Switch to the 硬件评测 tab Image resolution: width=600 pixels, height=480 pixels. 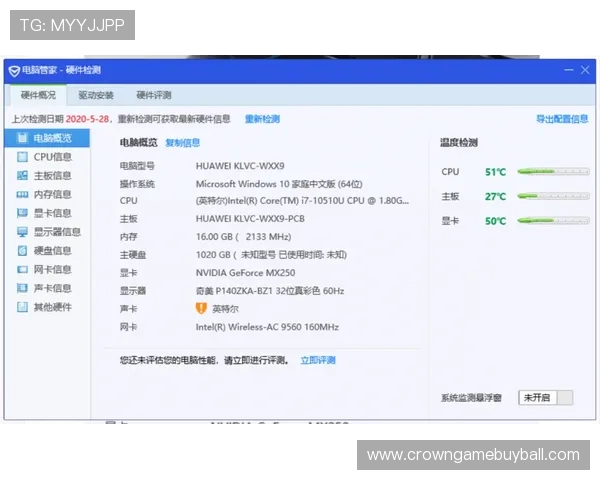point(154,95)
